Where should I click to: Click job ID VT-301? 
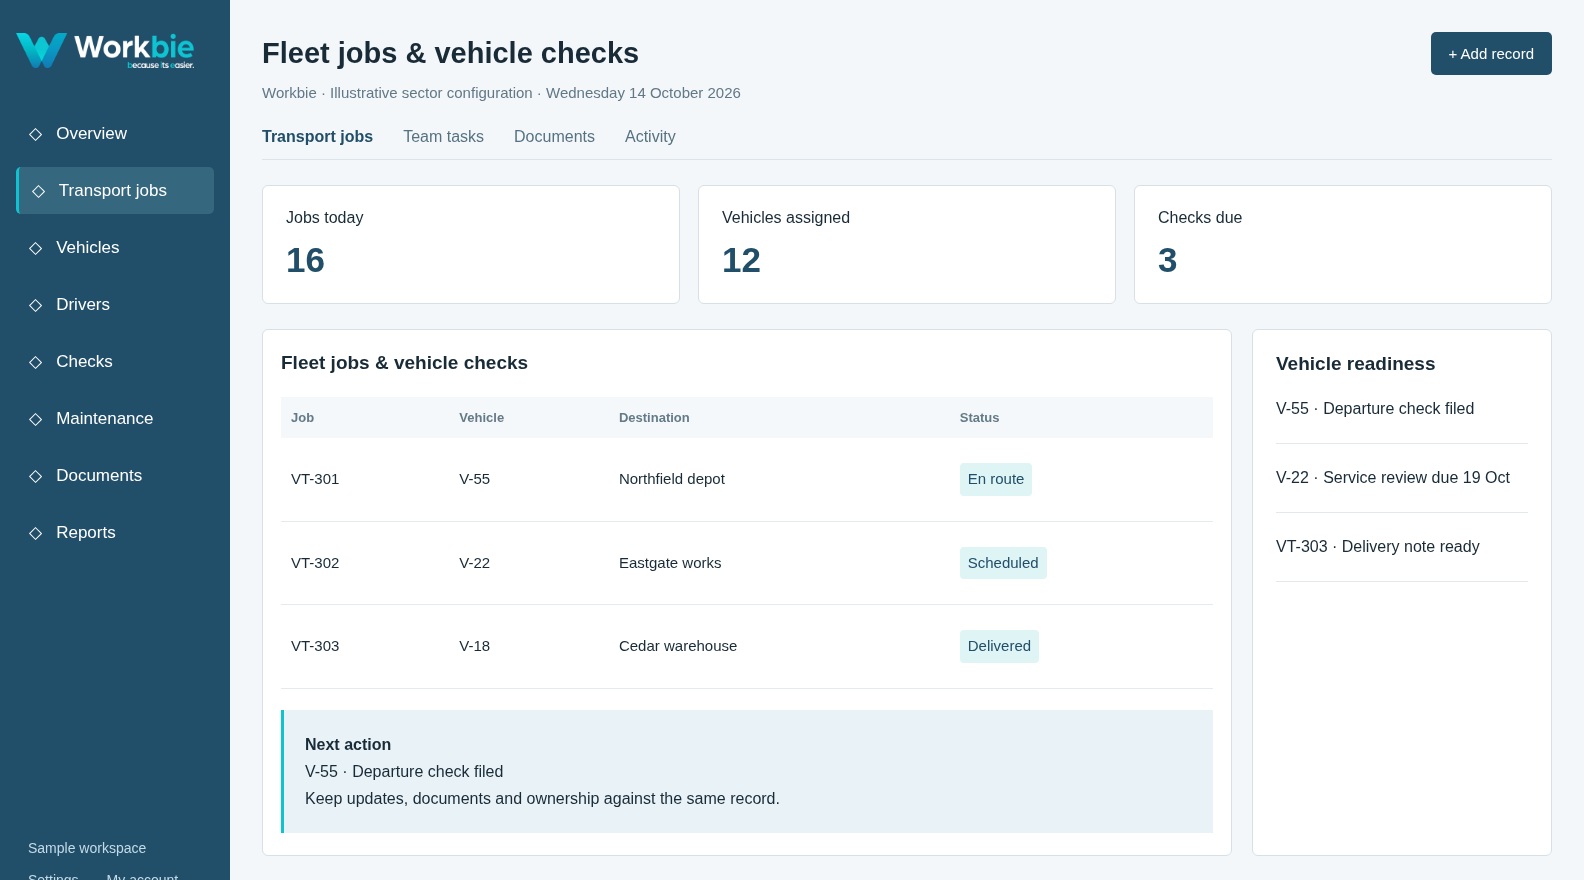[315, 479]
